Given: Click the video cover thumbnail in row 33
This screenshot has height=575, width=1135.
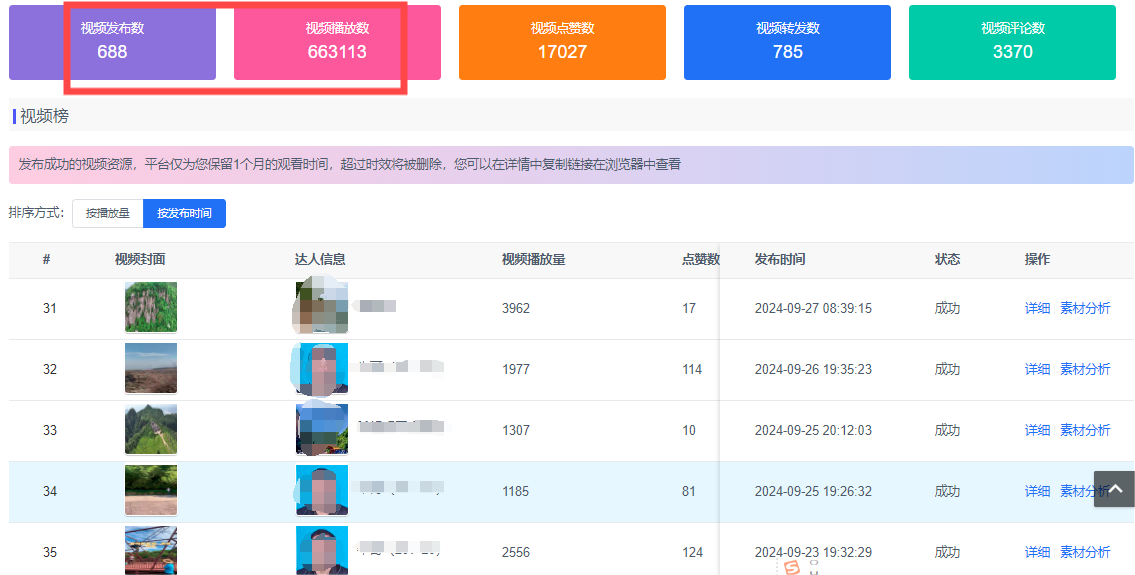Looking at the screenshot, I should tap(151, 429).
